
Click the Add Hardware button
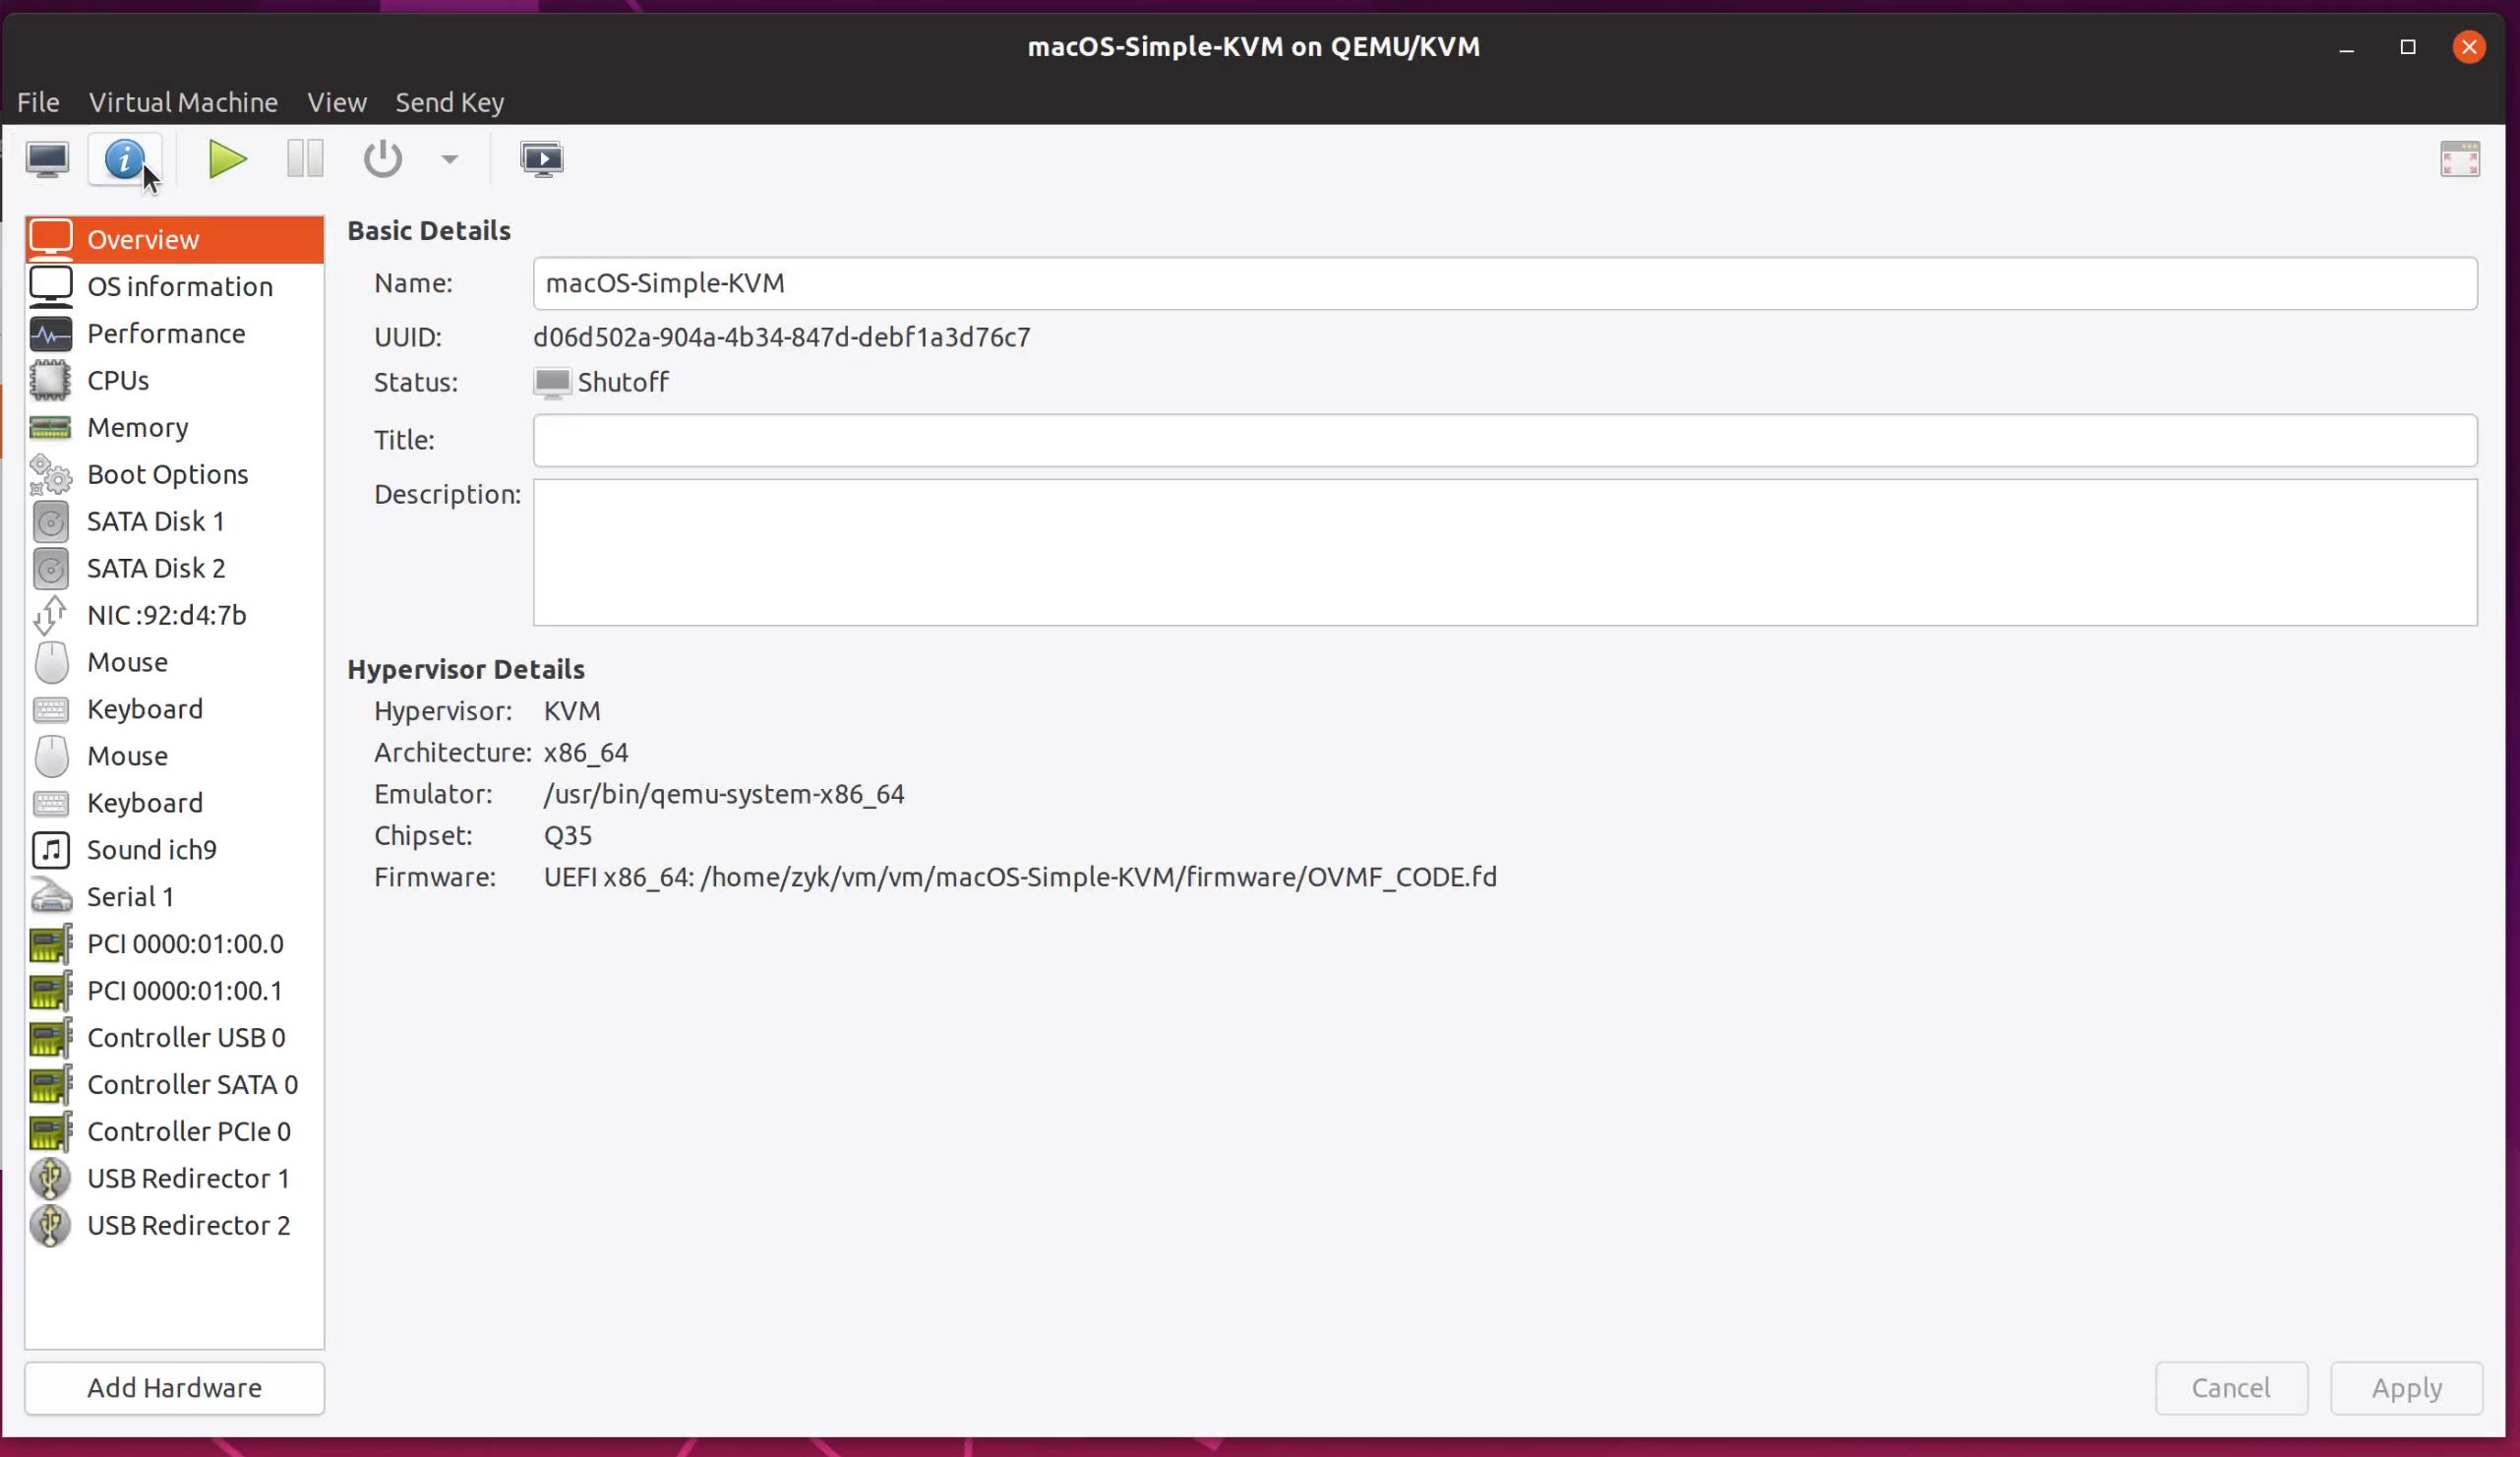(x=174, y=1387)
